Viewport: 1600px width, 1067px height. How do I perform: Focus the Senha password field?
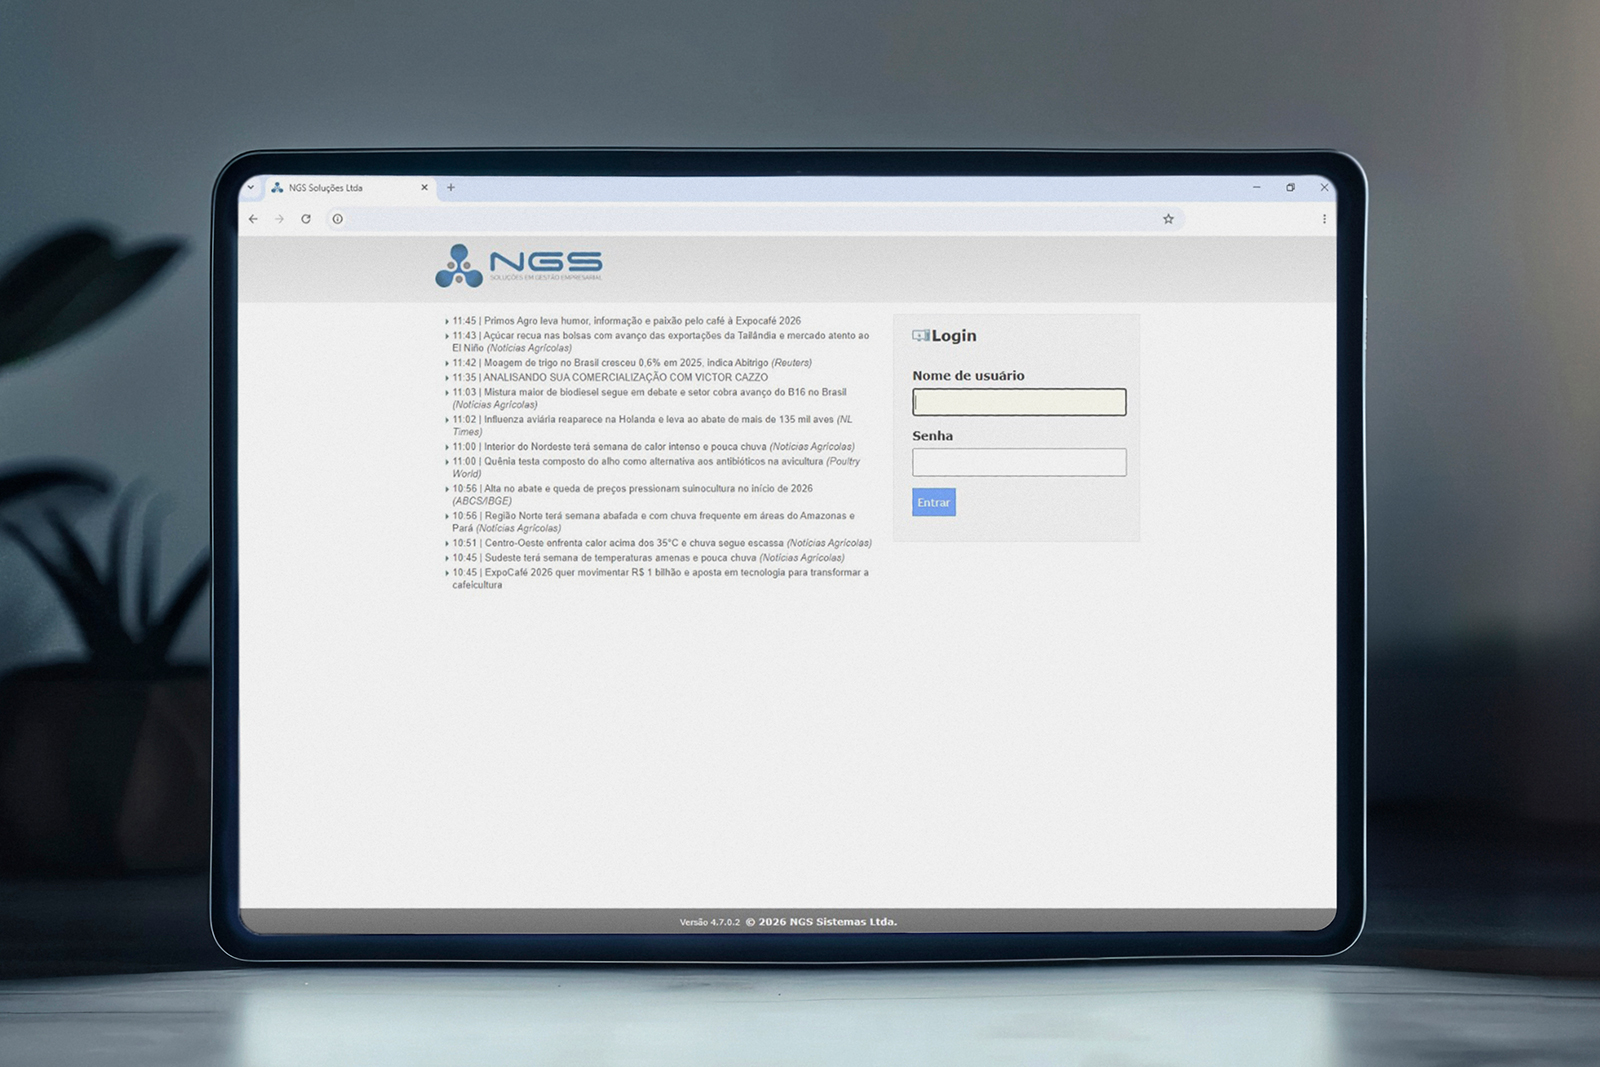pos(1019,462)
